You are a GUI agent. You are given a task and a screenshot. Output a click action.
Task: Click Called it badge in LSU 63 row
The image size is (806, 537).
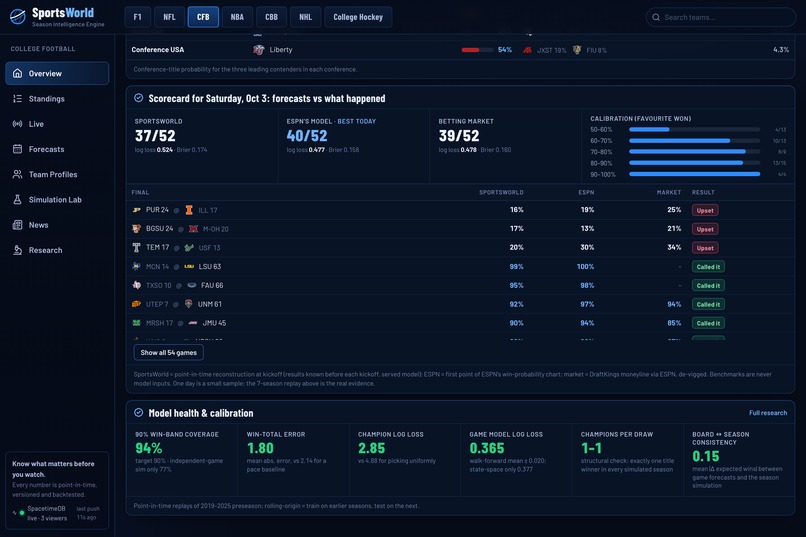coord(708,267)
